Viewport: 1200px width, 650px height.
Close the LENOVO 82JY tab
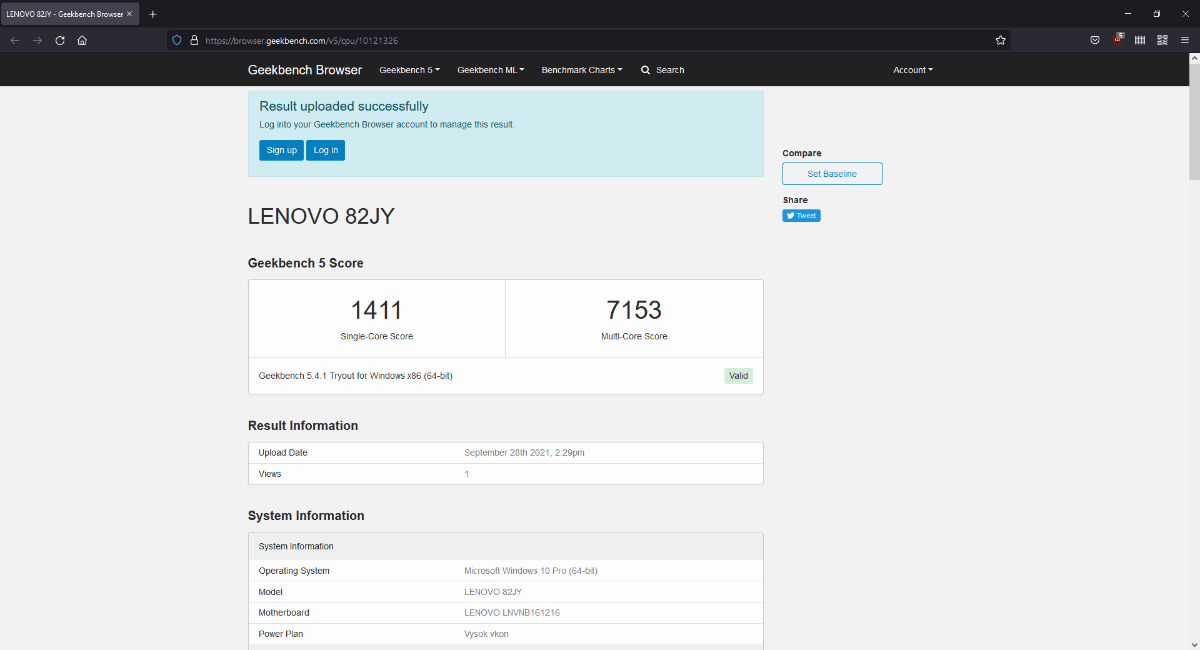click(129, 14)
